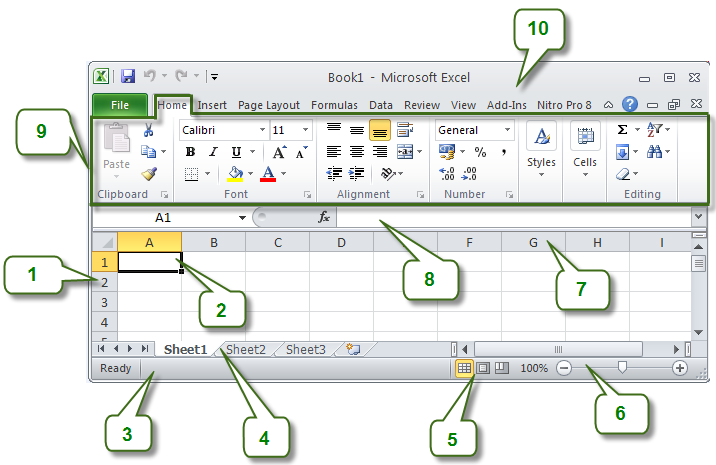Open Microsoft Excel Help question mark

coord(630,104)
